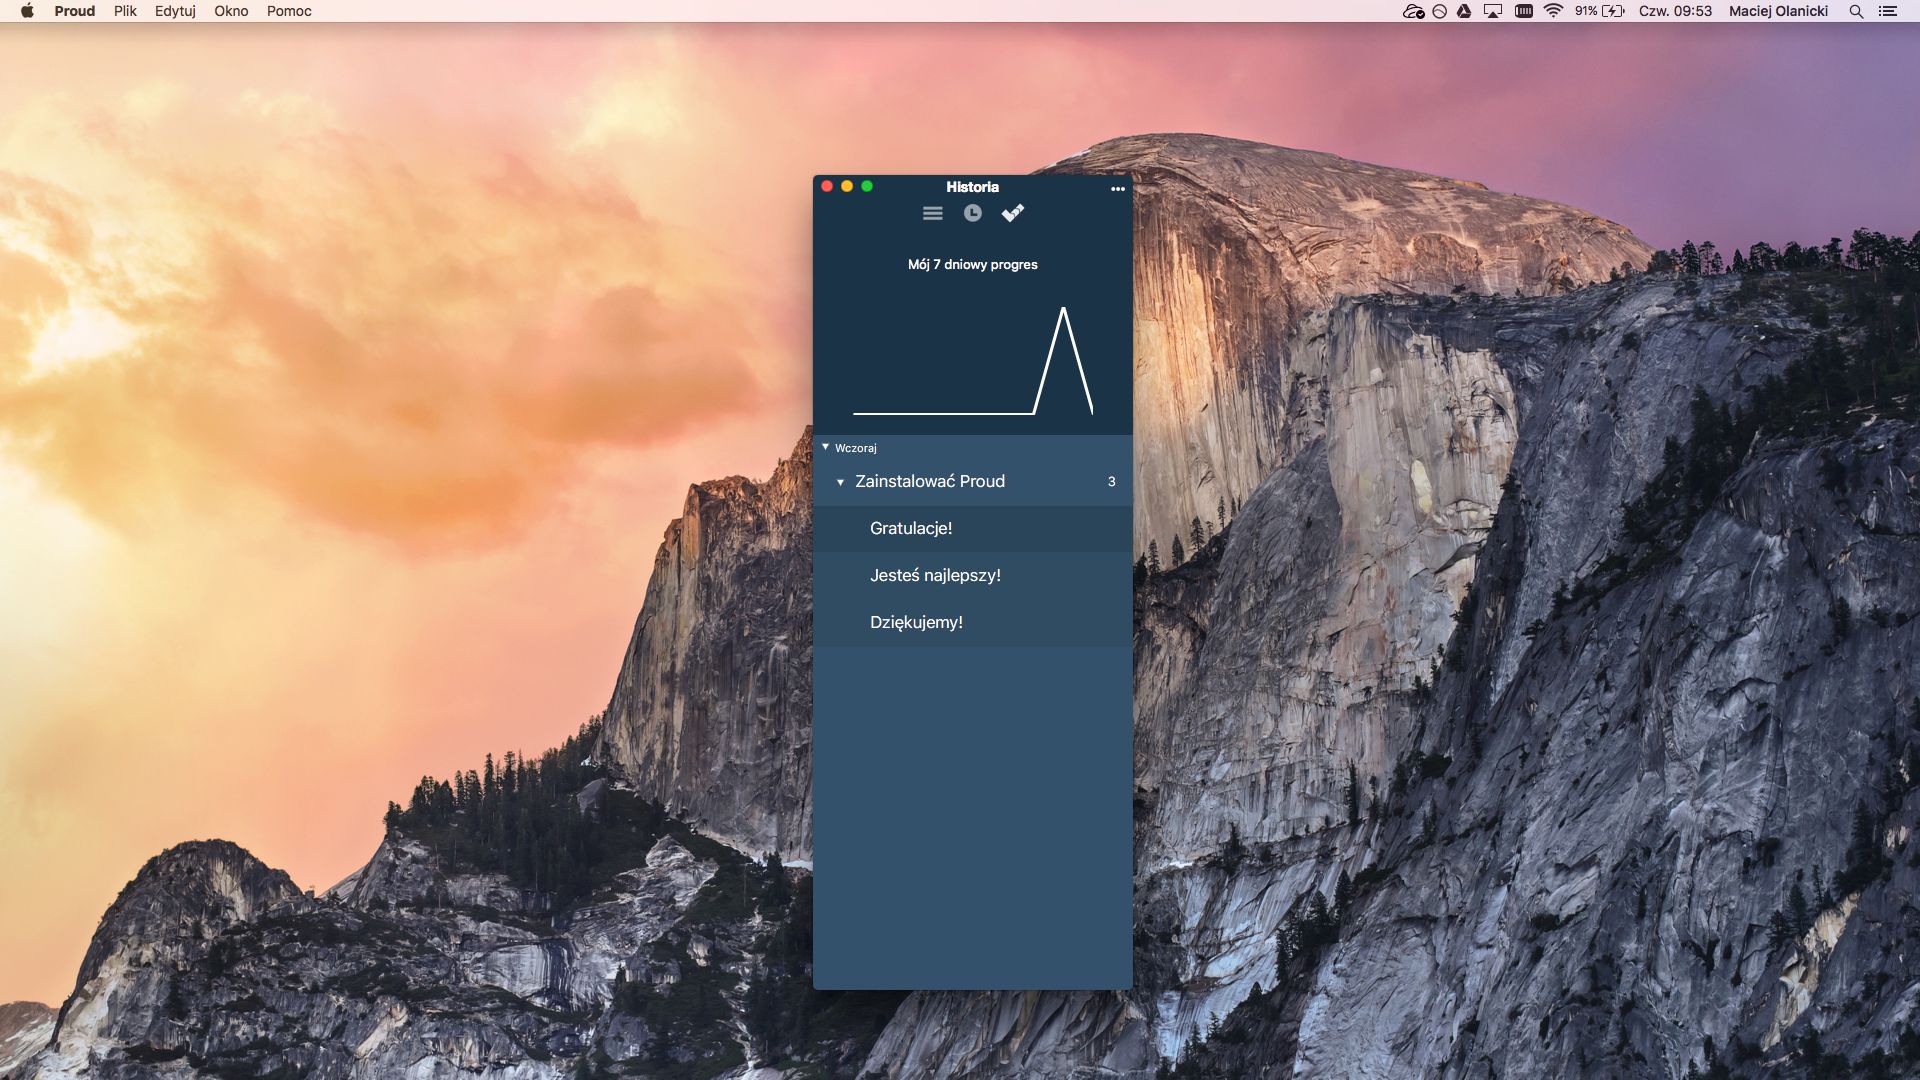The width and height of the screenshot is (1920, 1080).
Task: Open the three-dot options menu in the Historia window
Action: pos(1117,188)
